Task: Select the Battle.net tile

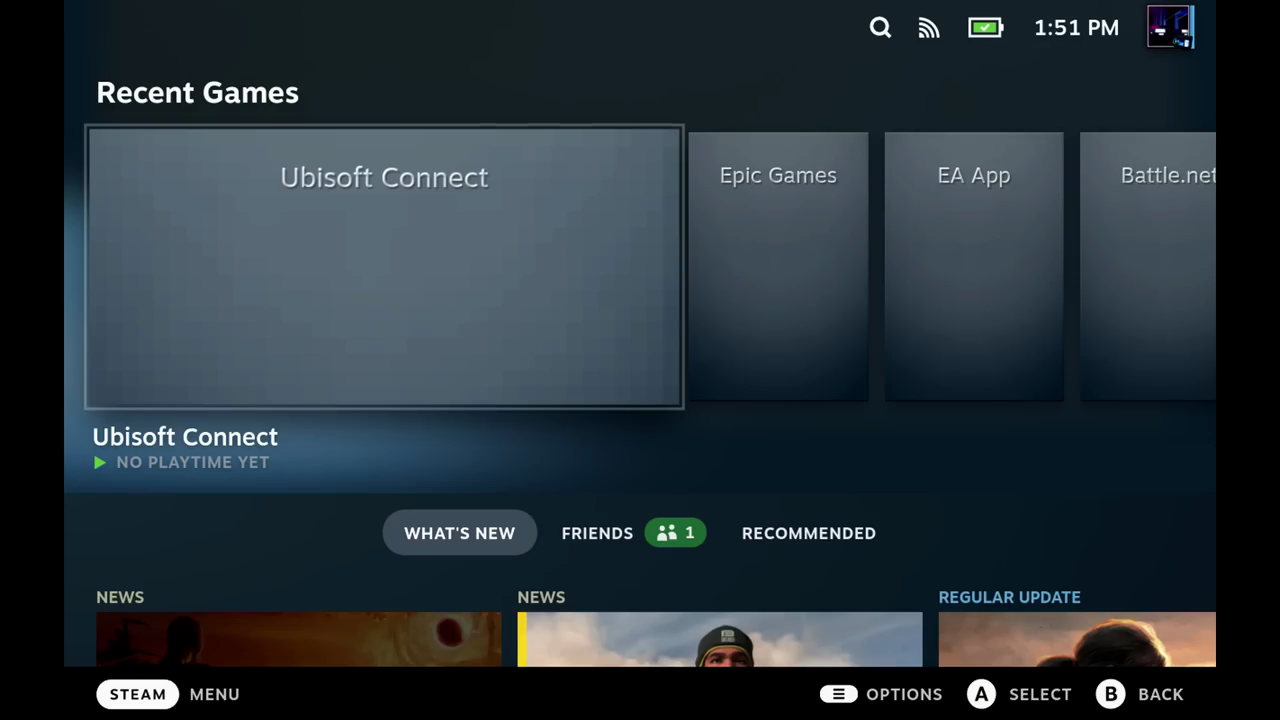Action: (1148, 266)
